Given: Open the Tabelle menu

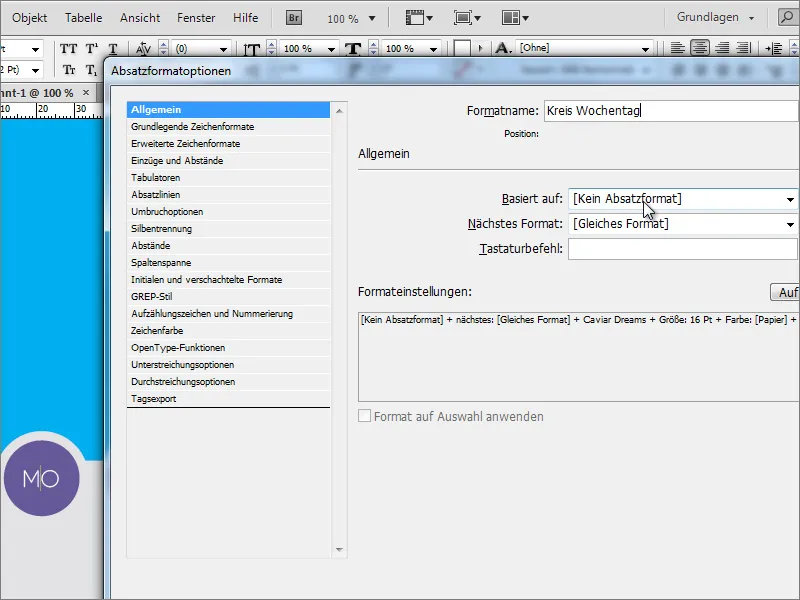Looking at the screenshot, I should 83,18.
